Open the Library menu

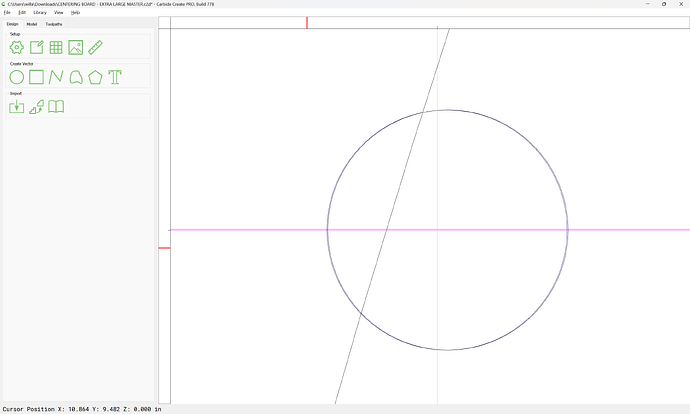tap(40, 12)
